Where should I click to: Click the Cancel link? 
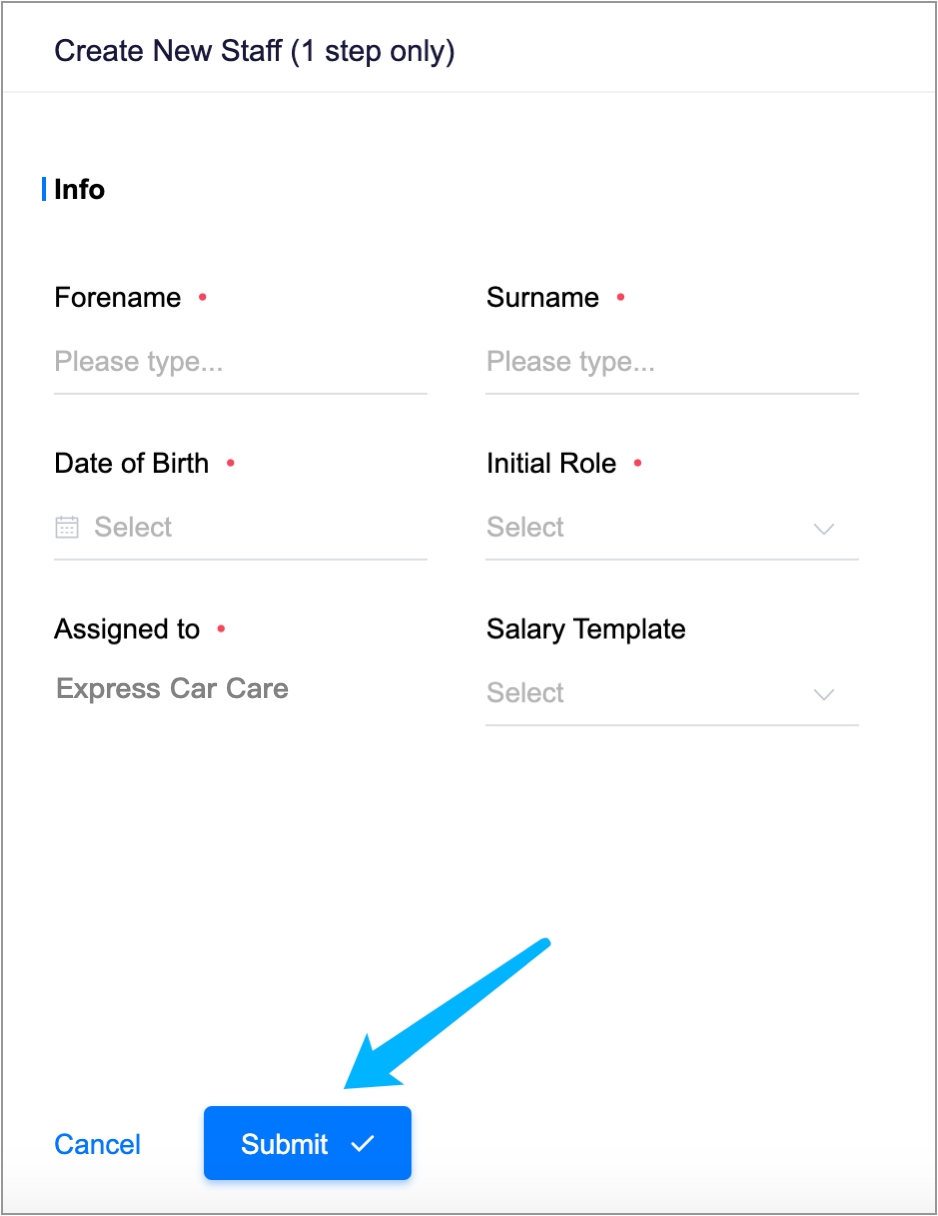[97, 1144]
